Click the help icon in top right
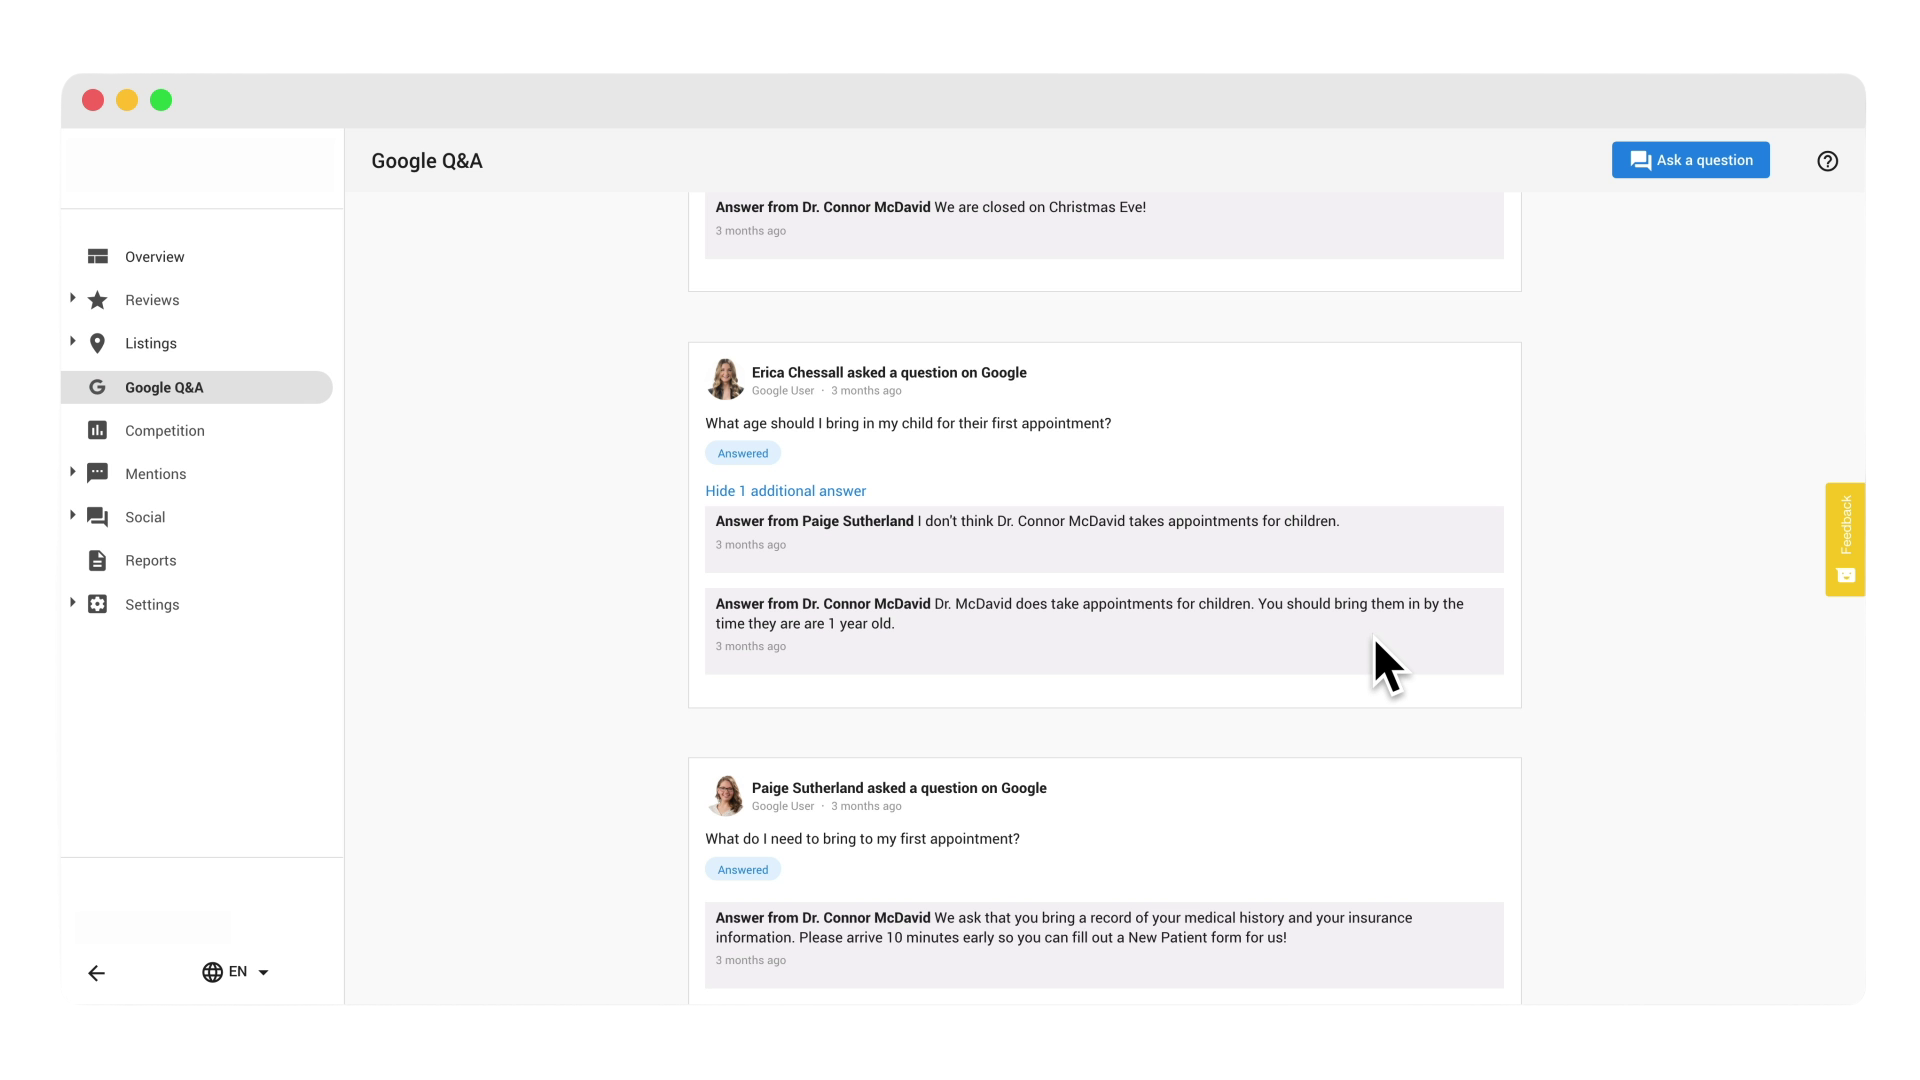Image resolution: width=1920 pixels, height=1080 pixels. 1828,161
